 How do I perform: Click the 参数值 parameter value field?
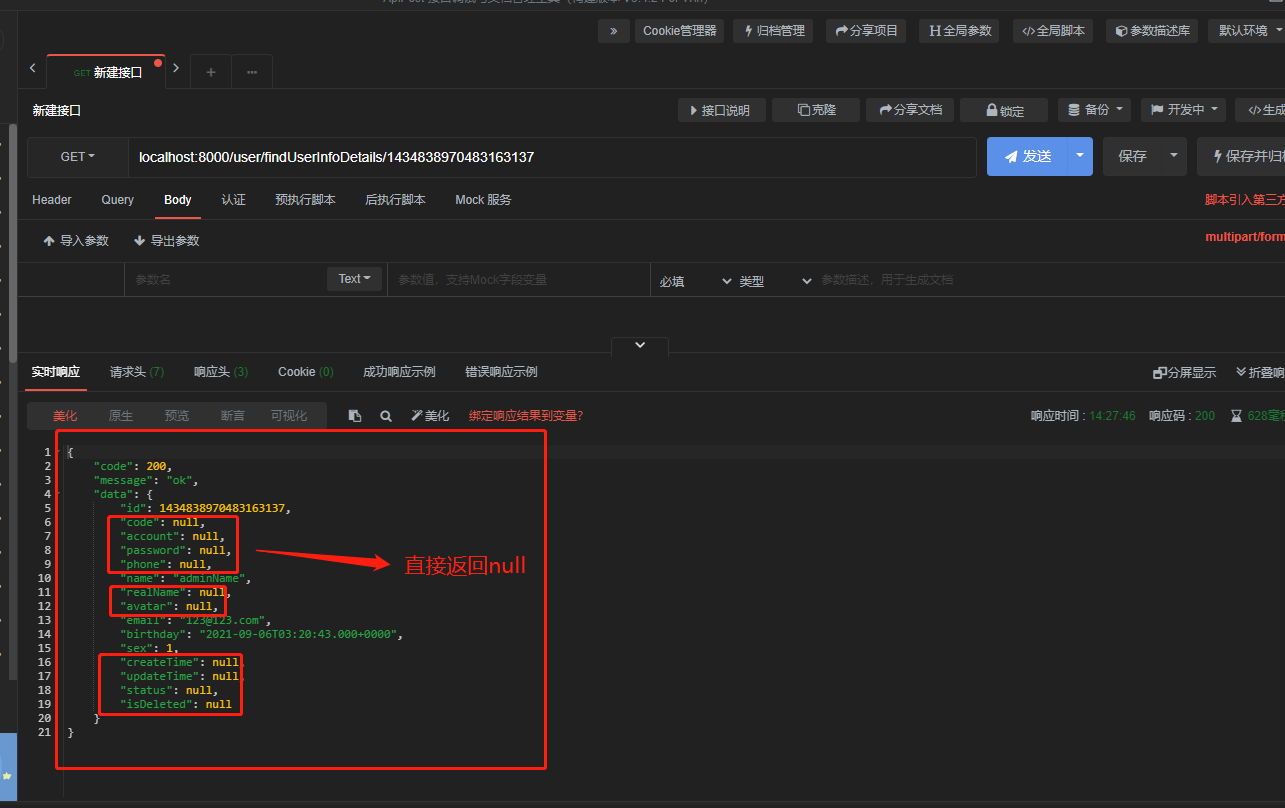(518, 280)
